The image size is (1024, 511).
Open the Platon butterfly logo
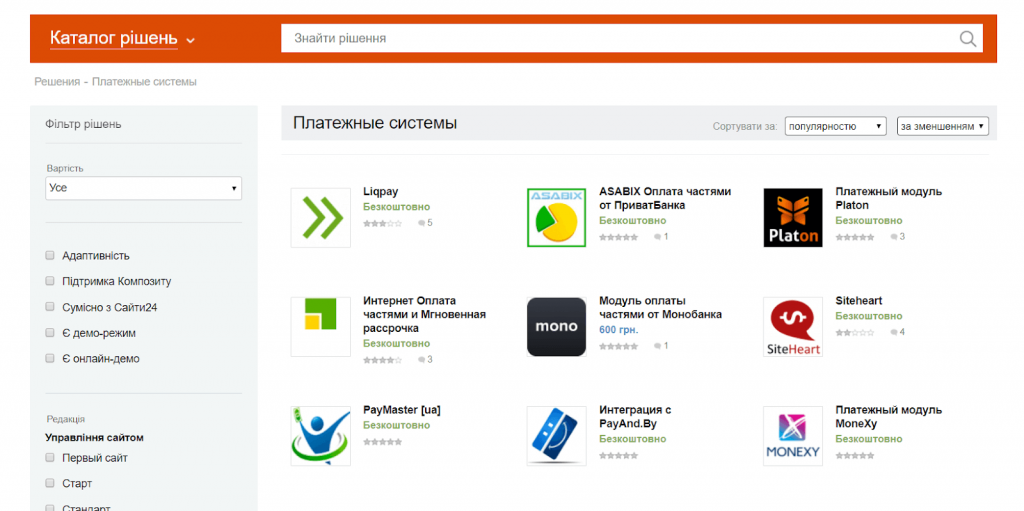tap(793, 218)
